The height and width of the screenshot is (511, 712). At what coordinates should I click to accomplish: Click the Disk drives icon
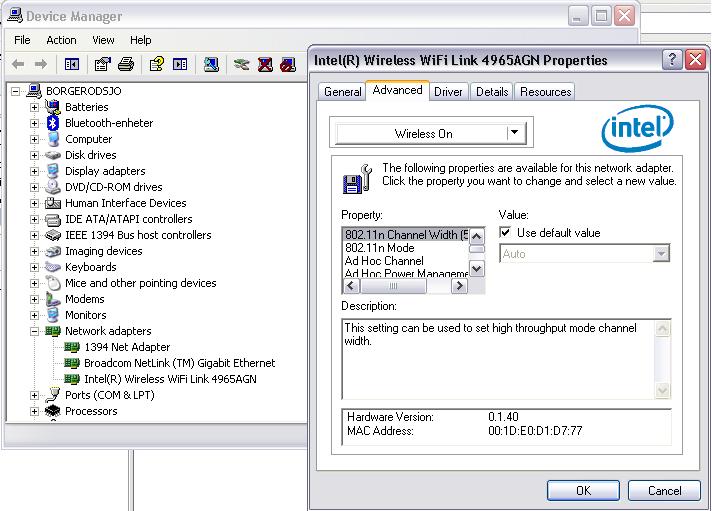[x=53, y=155]
